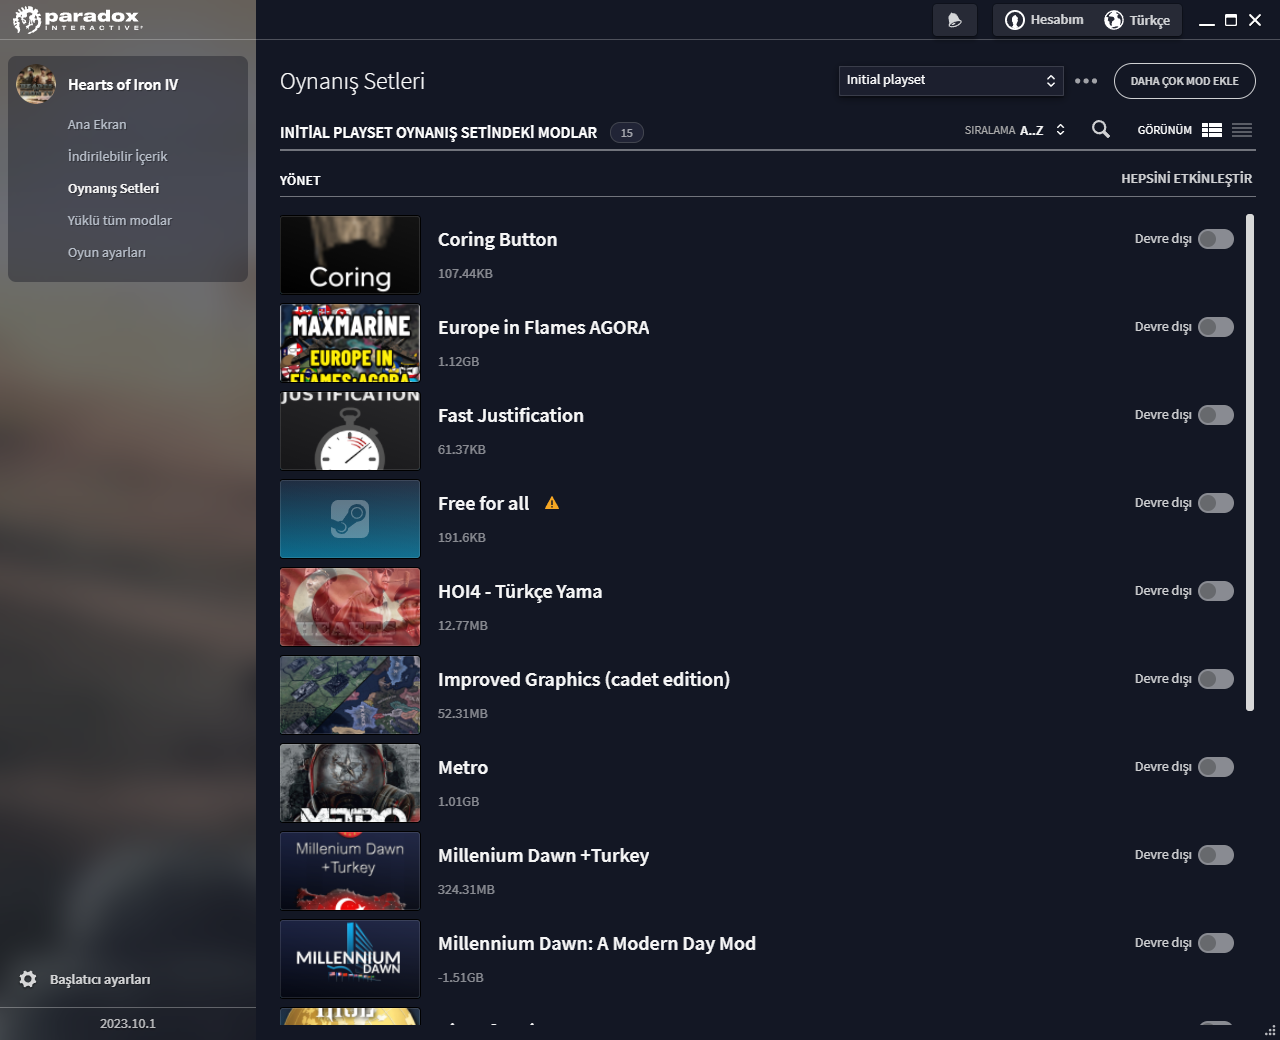1280x1040 pixels.
Task: Change the SIRALAMA A..Z sort order
Action: coord(1015,130)
